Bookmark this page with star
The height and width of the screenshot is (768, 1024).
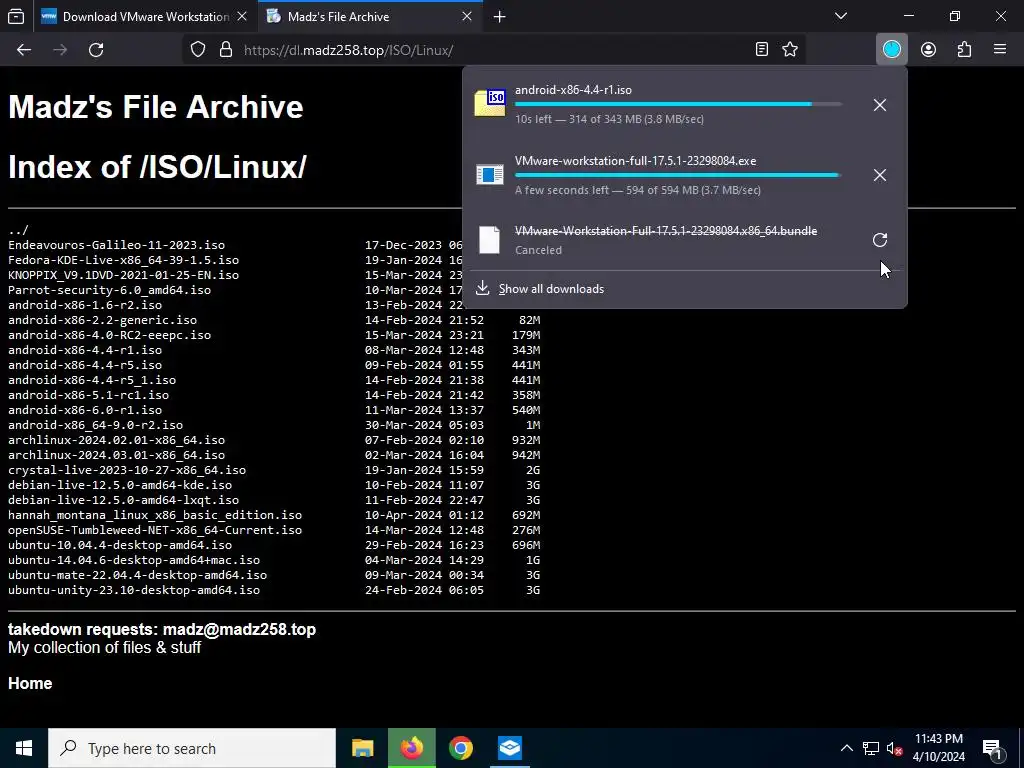click(x=790, y=50)
